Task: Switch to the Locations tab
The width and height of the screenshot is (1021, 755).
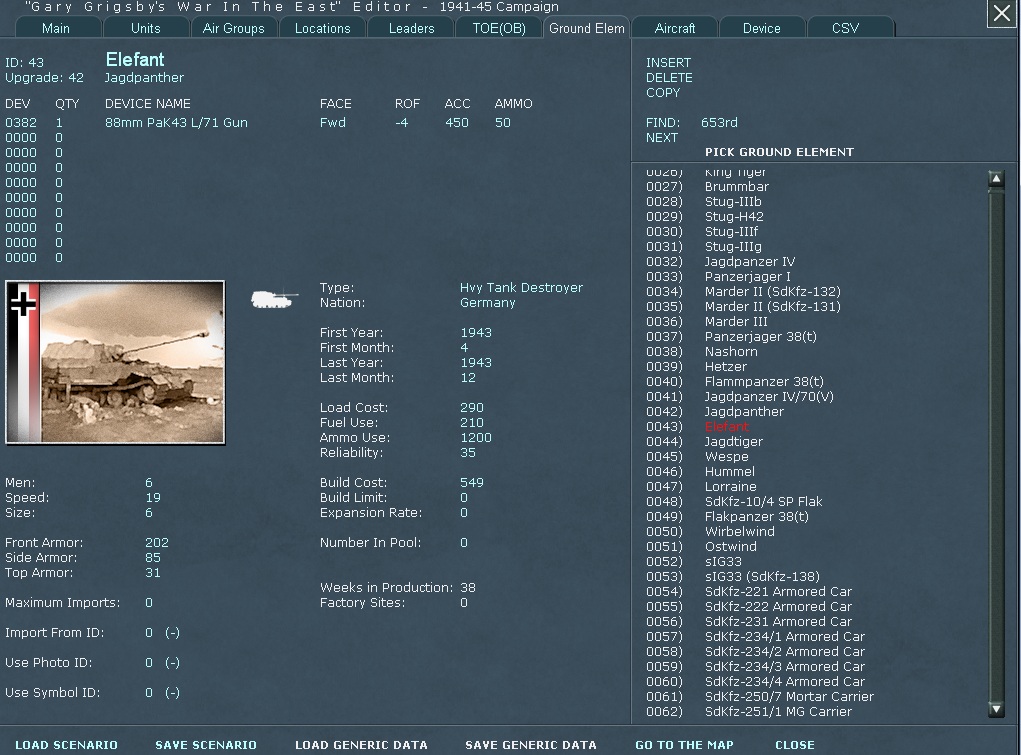Action: tap(322, 28)
